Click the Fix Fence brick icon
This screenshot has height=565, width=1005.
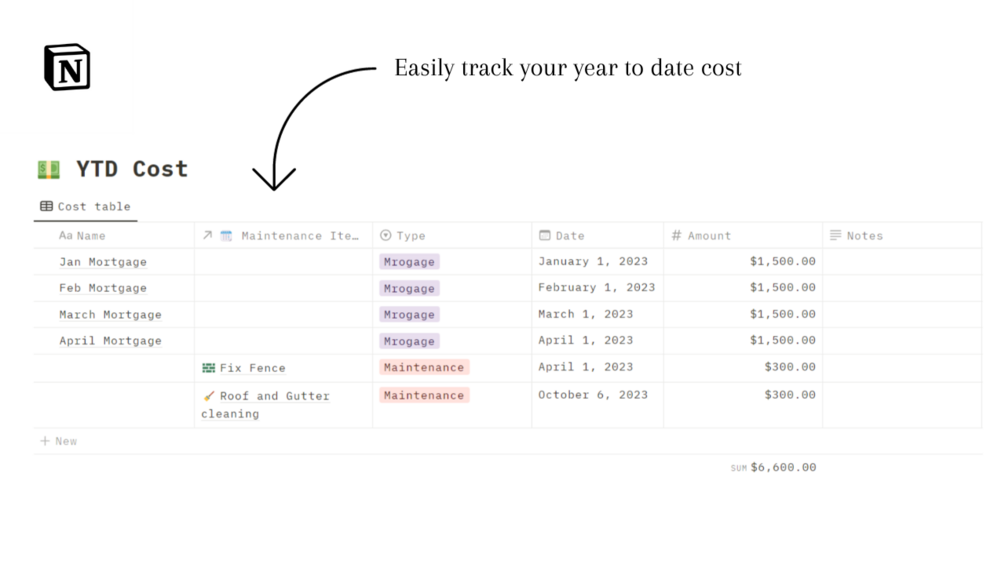pyautogui.click(x=208, y=368)
